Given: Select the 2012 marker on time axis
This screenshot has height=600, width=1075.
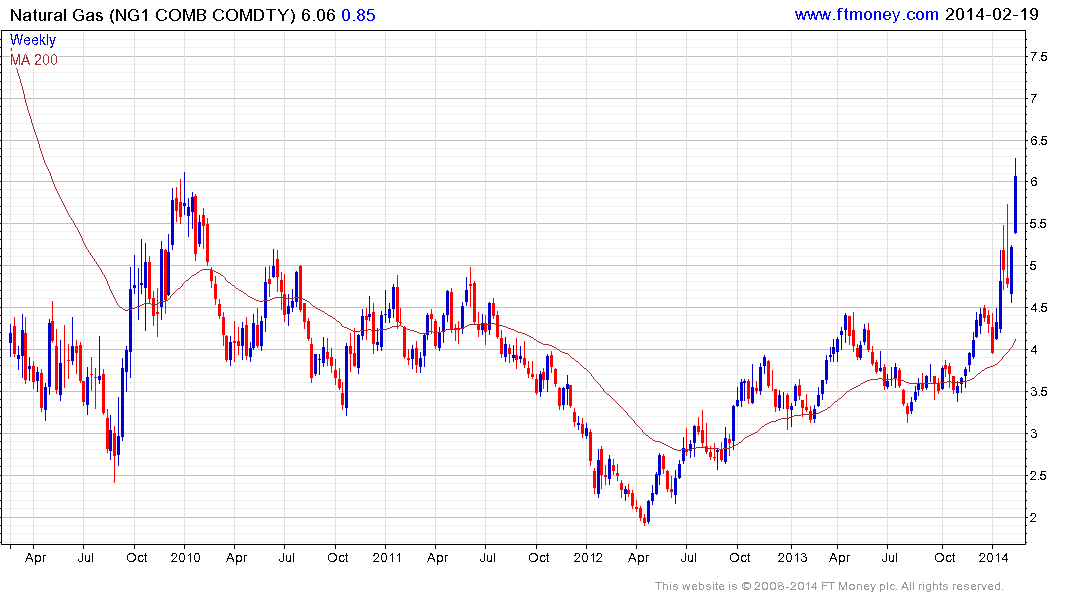Looking at the screenshot, I should tap(588, 556).
